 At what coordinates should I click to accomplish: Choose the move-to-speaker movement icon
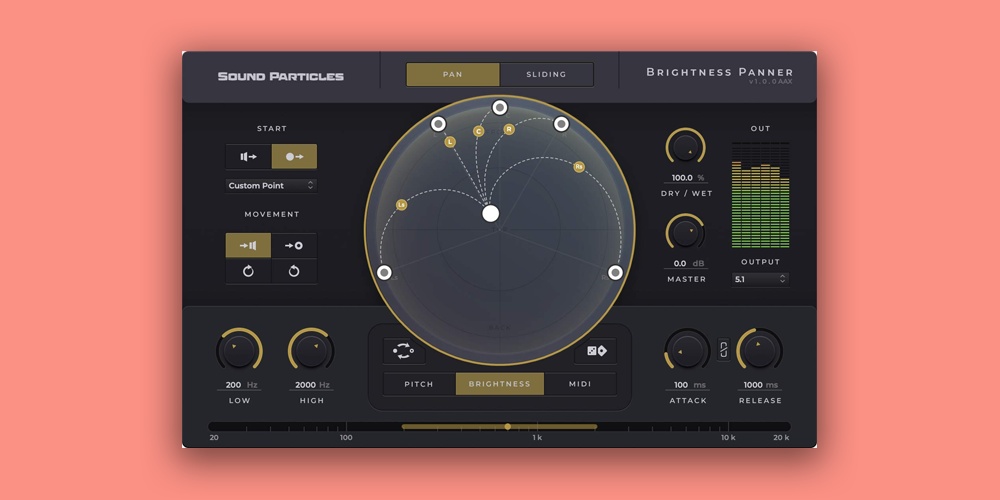248,246
